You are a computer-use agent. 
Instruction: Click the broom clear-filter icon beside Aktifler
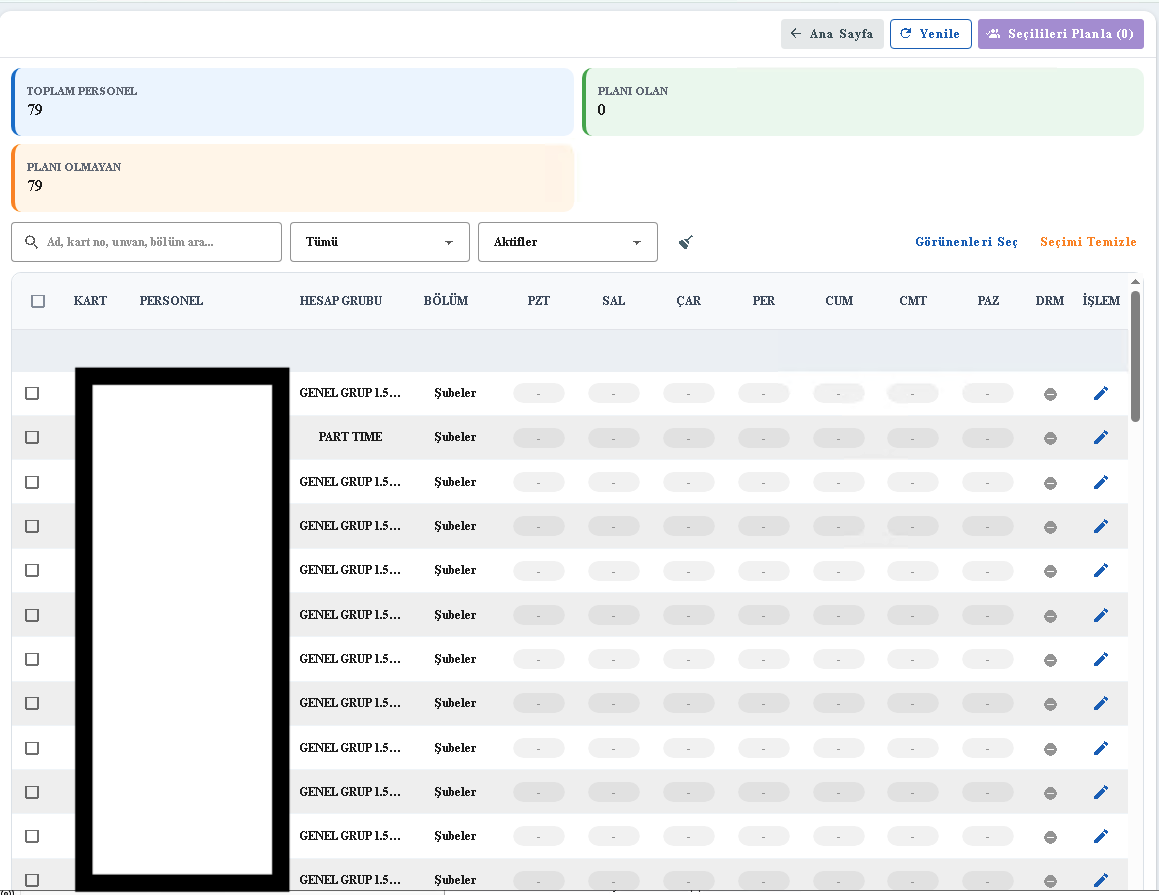[685, 240]
